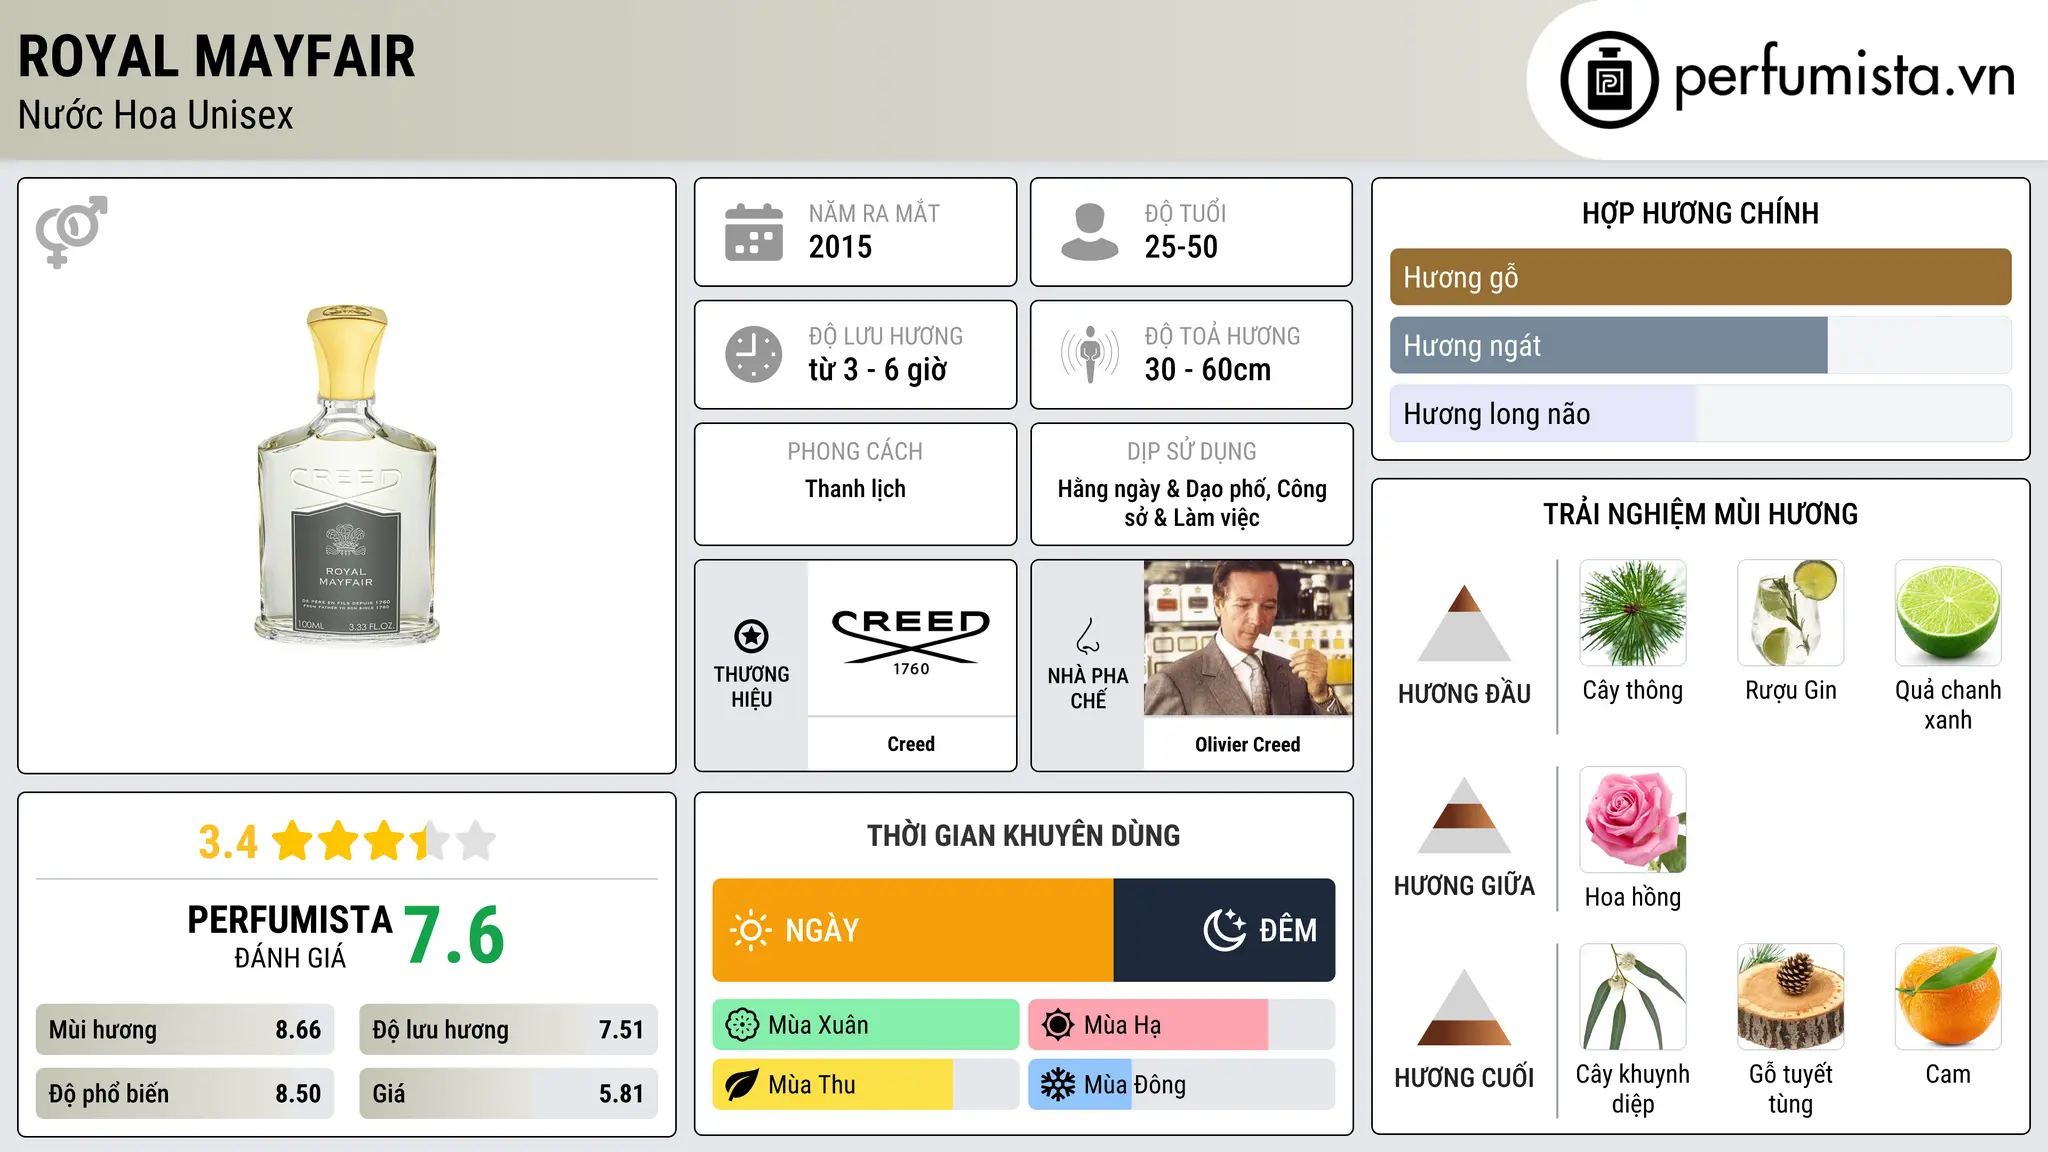Click the perfumista.vn perfume bottle logo icon
The image size is (2048, 1152).
click(1609, 80)
